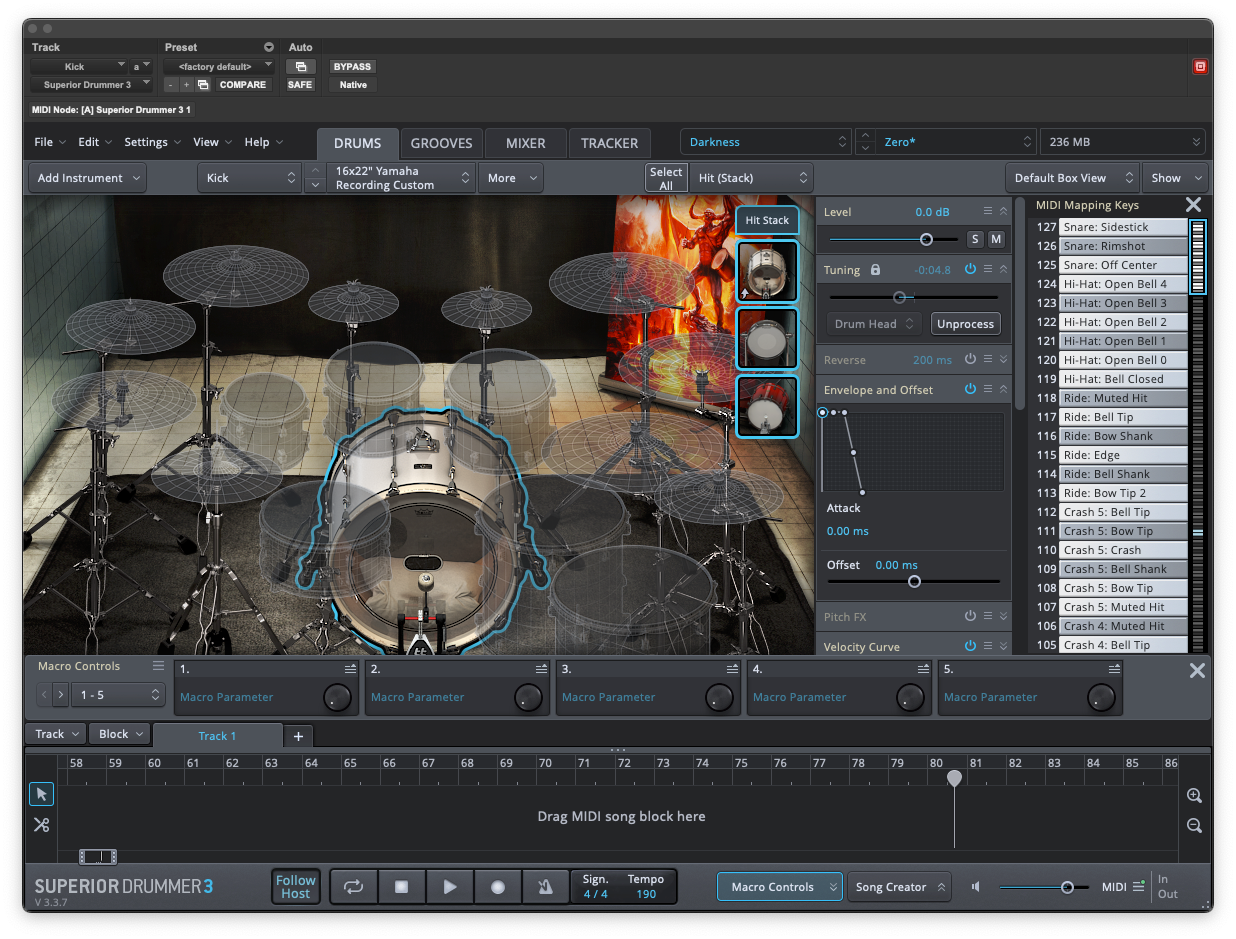Click the Unprocess button
The height and width of the screenshot is (939, 1236).
click(x=965, y=324)
